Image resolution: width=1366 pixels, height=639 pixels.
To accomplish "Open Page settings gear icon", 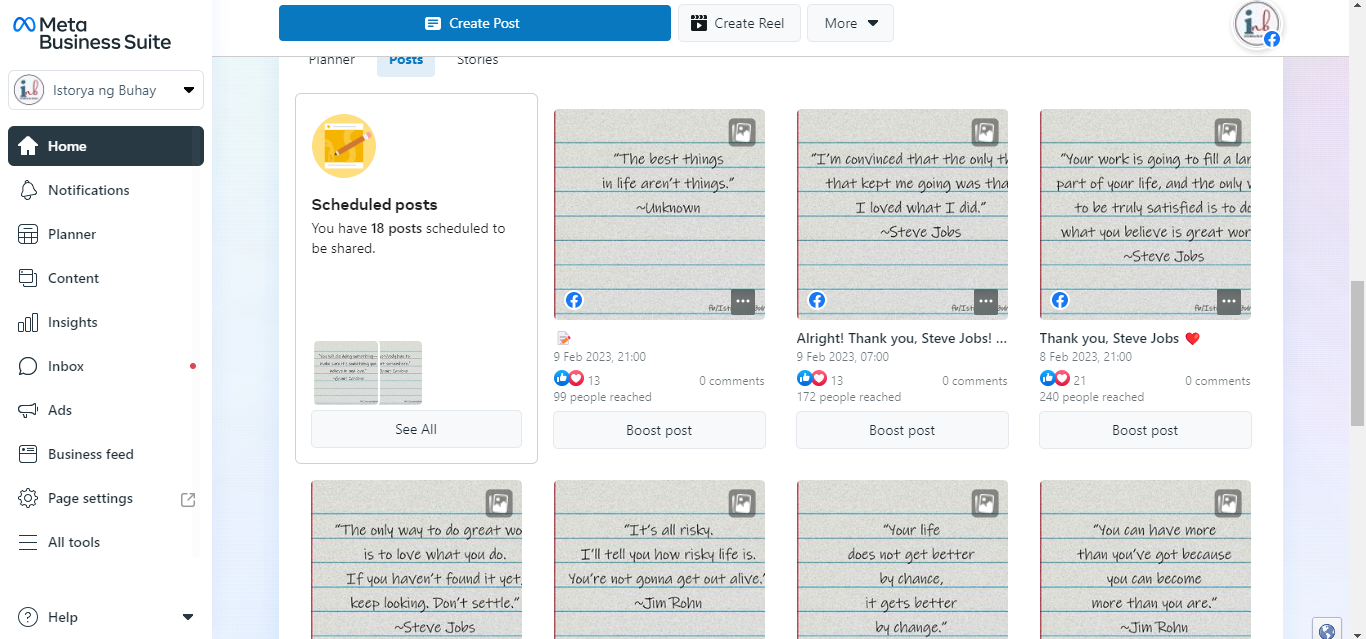I will click(28, 498).
